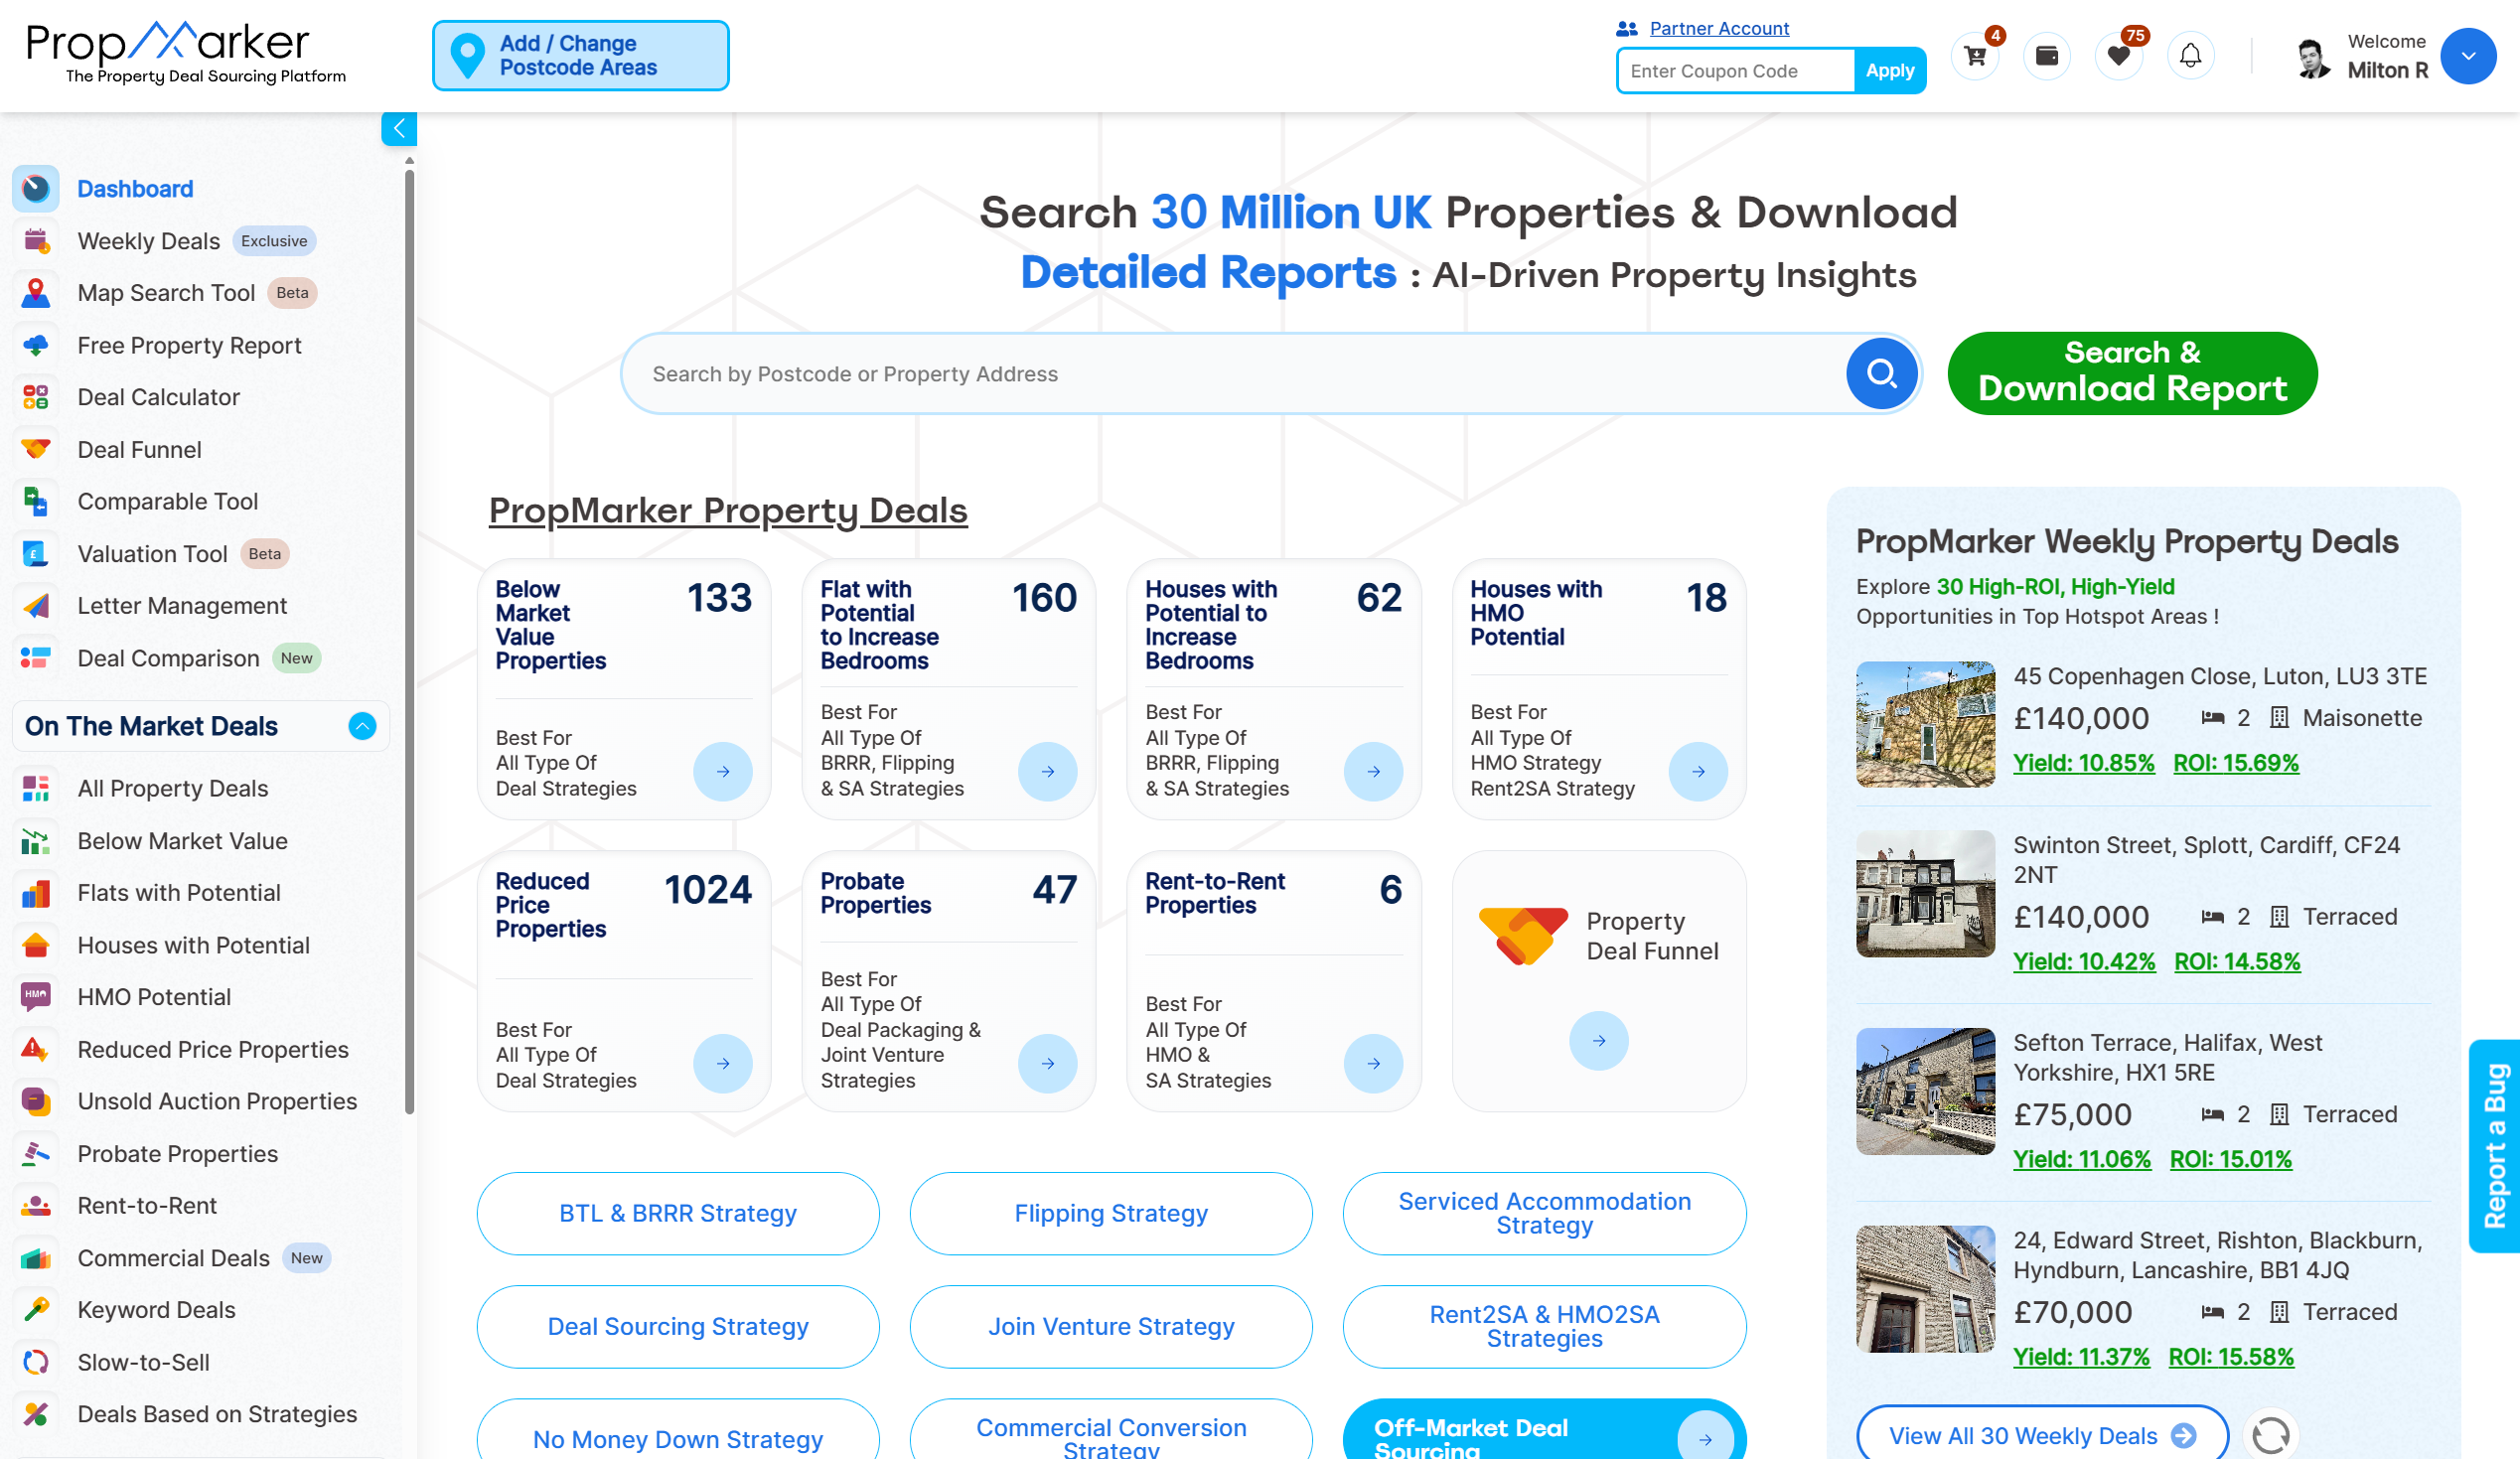Open the wallet icon in header
This screenshot has width=2520, height=1459.
tap(2047, 56)
